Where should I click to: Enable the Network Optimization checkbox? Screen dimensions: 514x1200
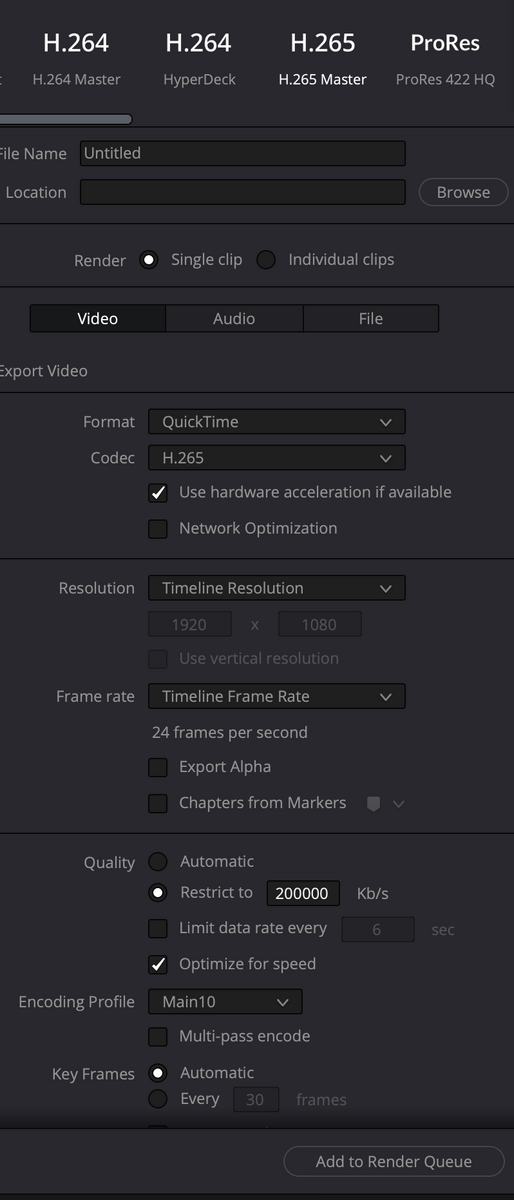158,529
